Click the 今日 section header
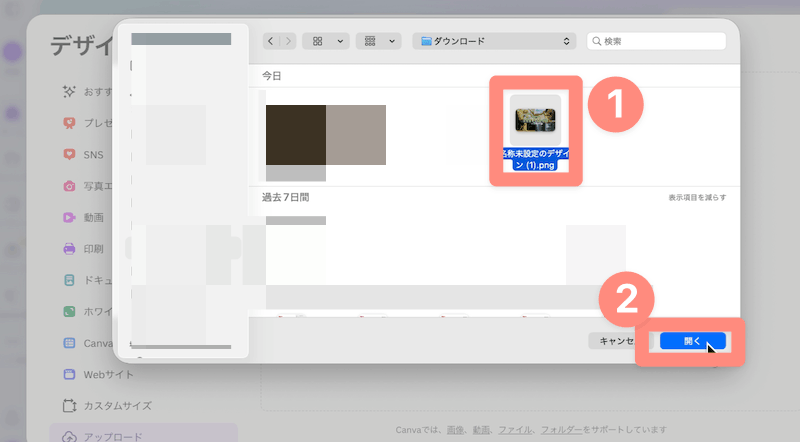The width and height of the screenshot is (800, 442). point(271,76)
